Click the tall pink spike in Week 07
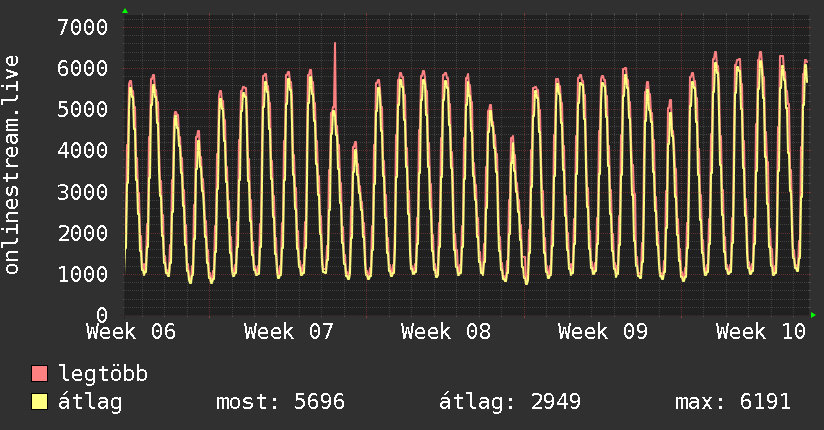824x430 pixels. point(335,74)
